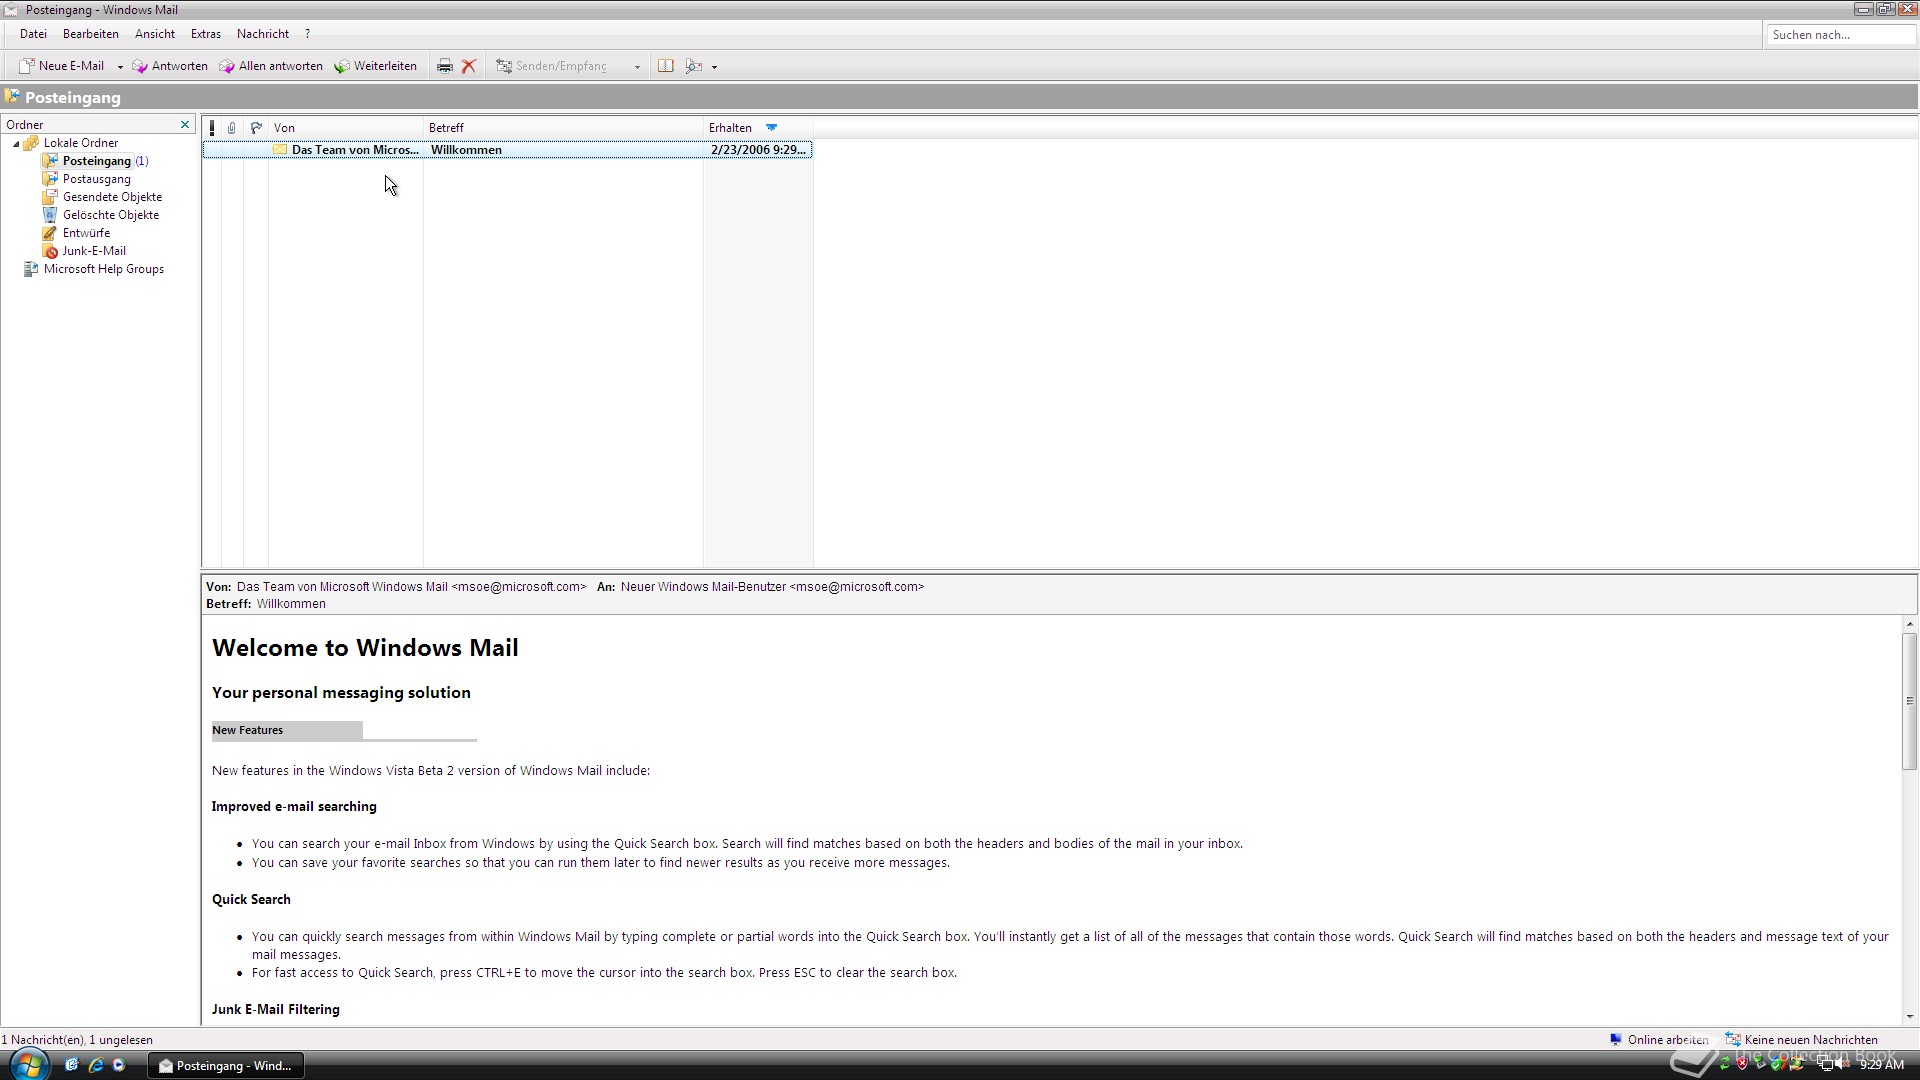Click the message count status text

(x=77, y=1040)
